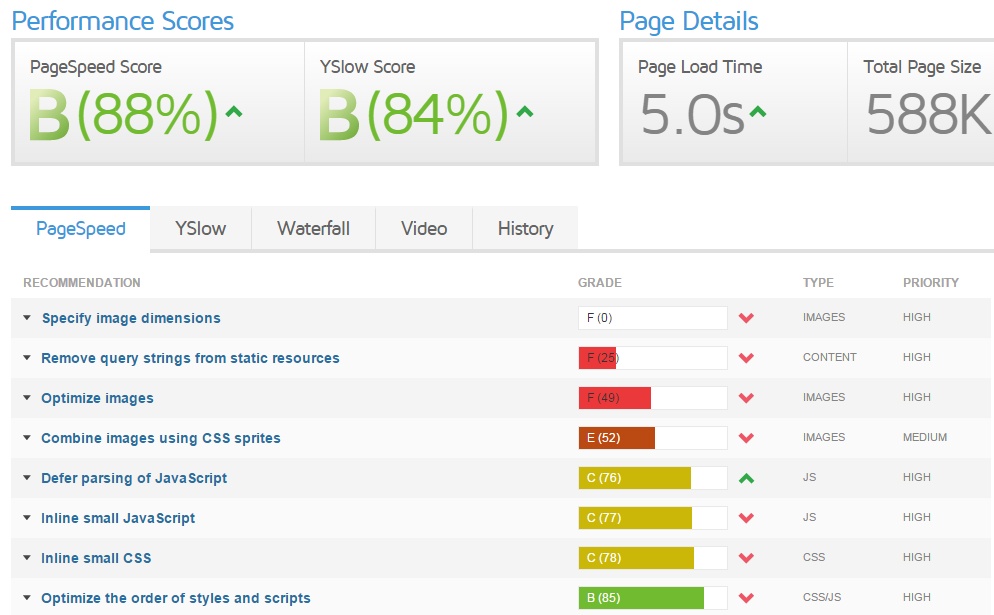The image size is (994, 615).
Task: Open the Optimize images recommendation link
Action: click(x=97, y=398)
